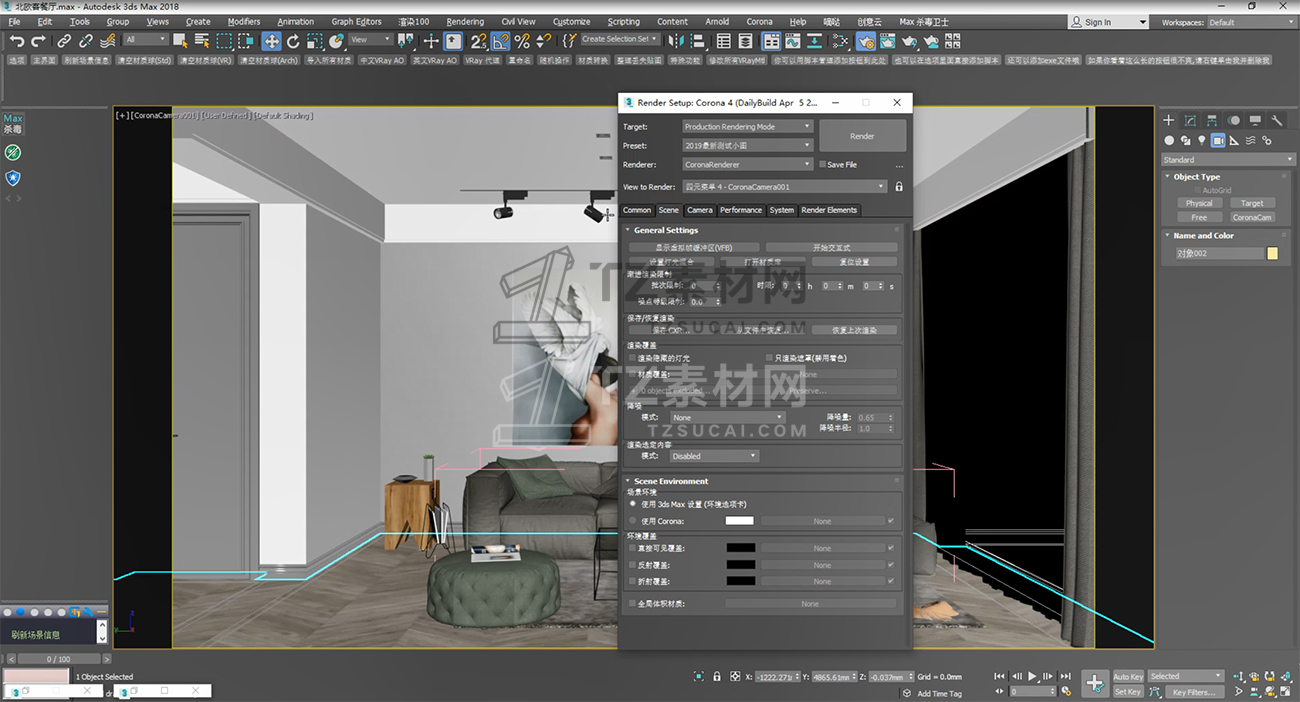Open the Modify tab in the command panel
Viewport: 1300px width, 702px height.
1190,120
